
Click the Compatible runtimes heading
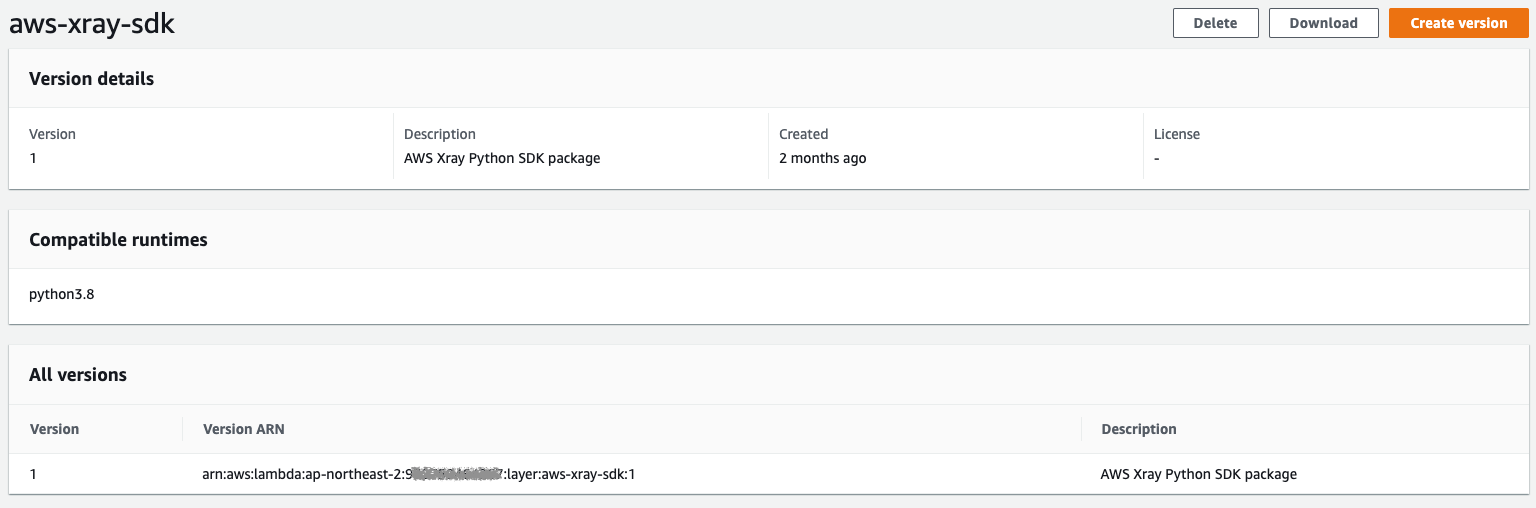pos(118,240)
